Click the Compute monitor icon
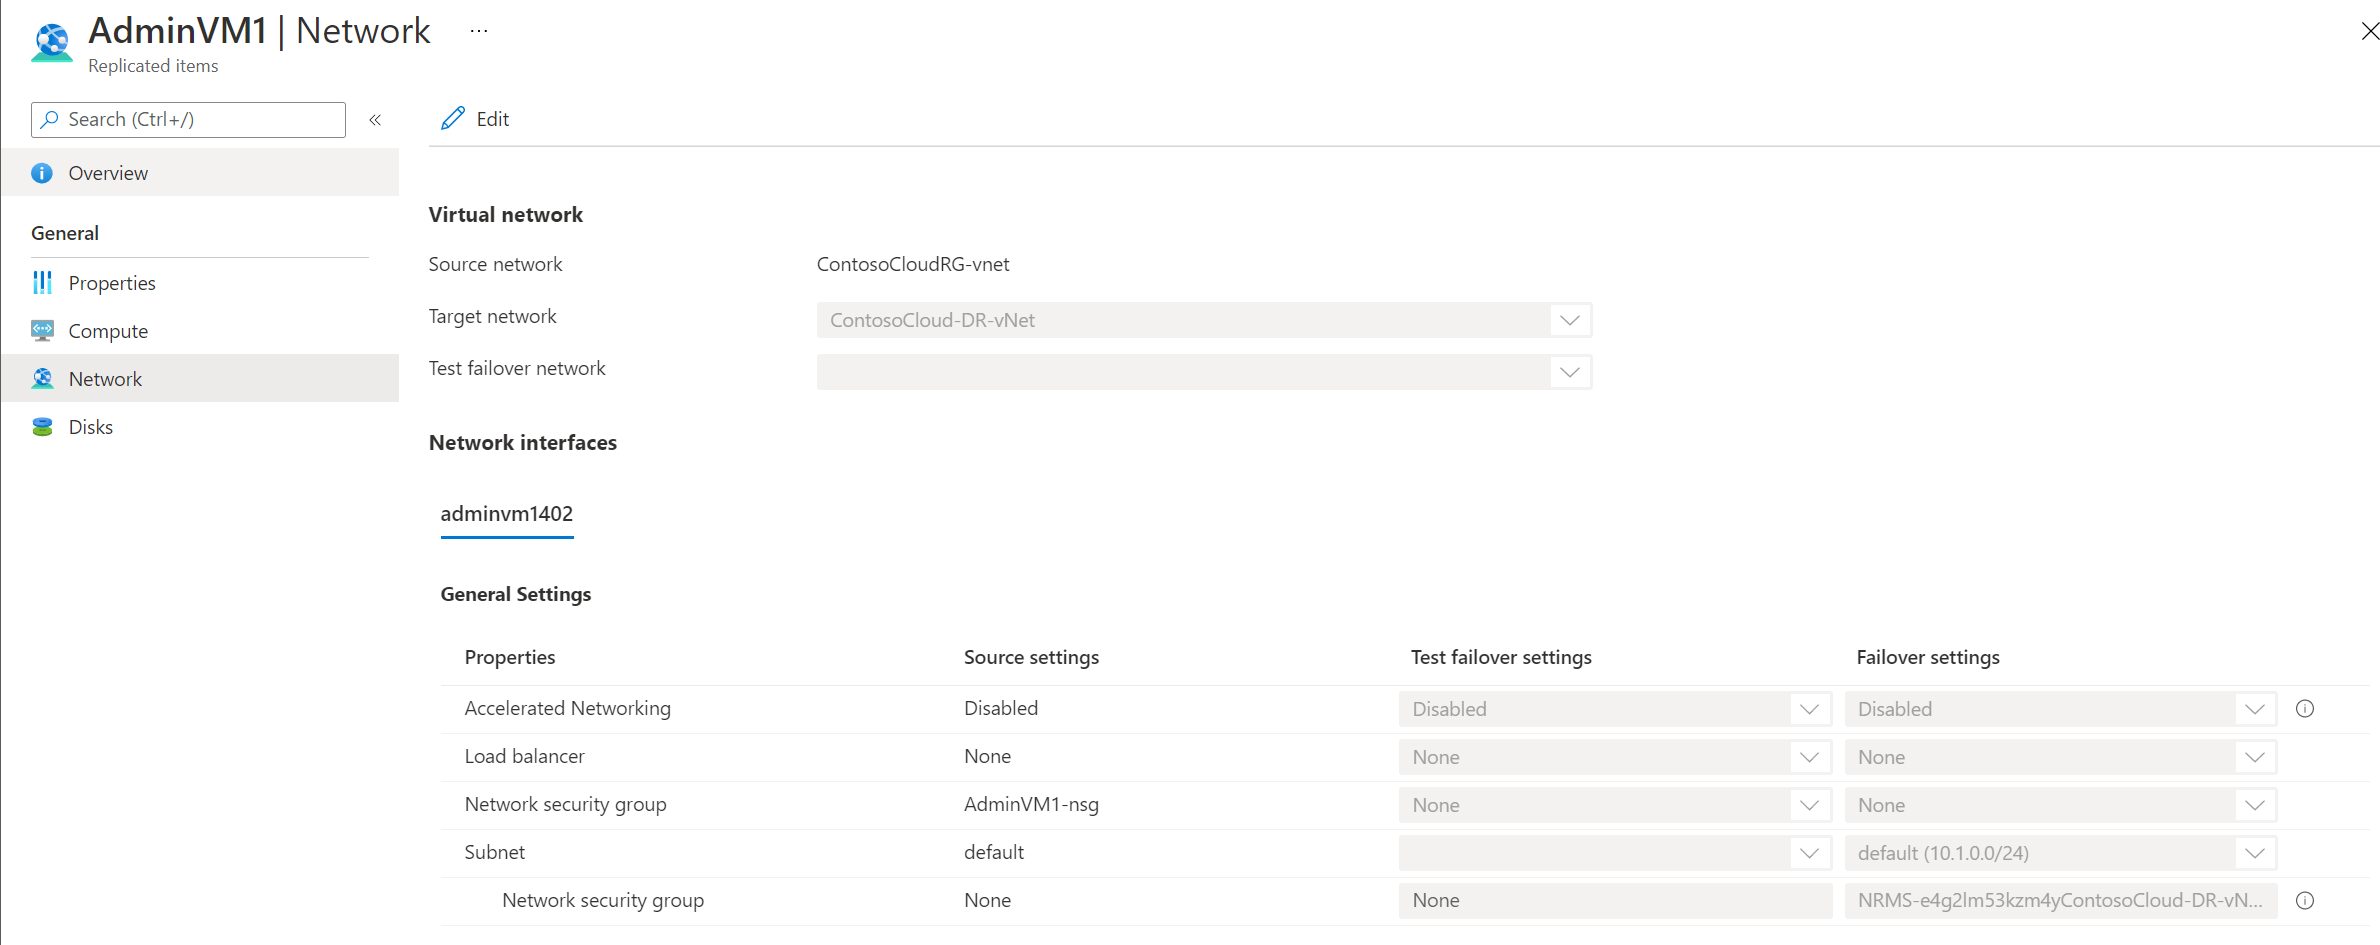The image size is (2380, 945). click(42, 331)
